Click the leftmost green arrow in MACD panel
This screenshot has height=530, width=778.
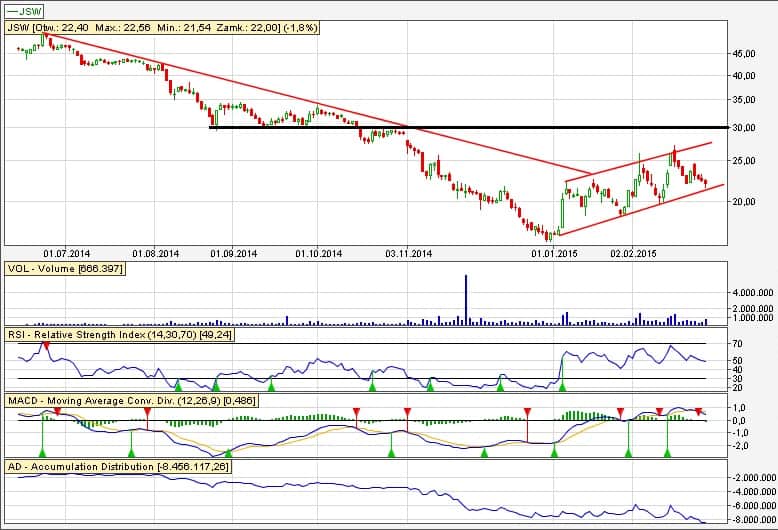tap(43, 453)
